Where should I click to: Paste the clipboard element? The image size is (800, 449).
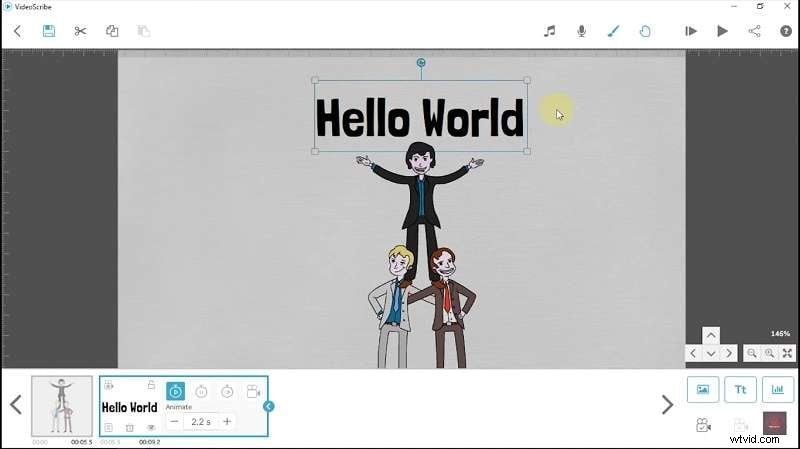(144, 31)
